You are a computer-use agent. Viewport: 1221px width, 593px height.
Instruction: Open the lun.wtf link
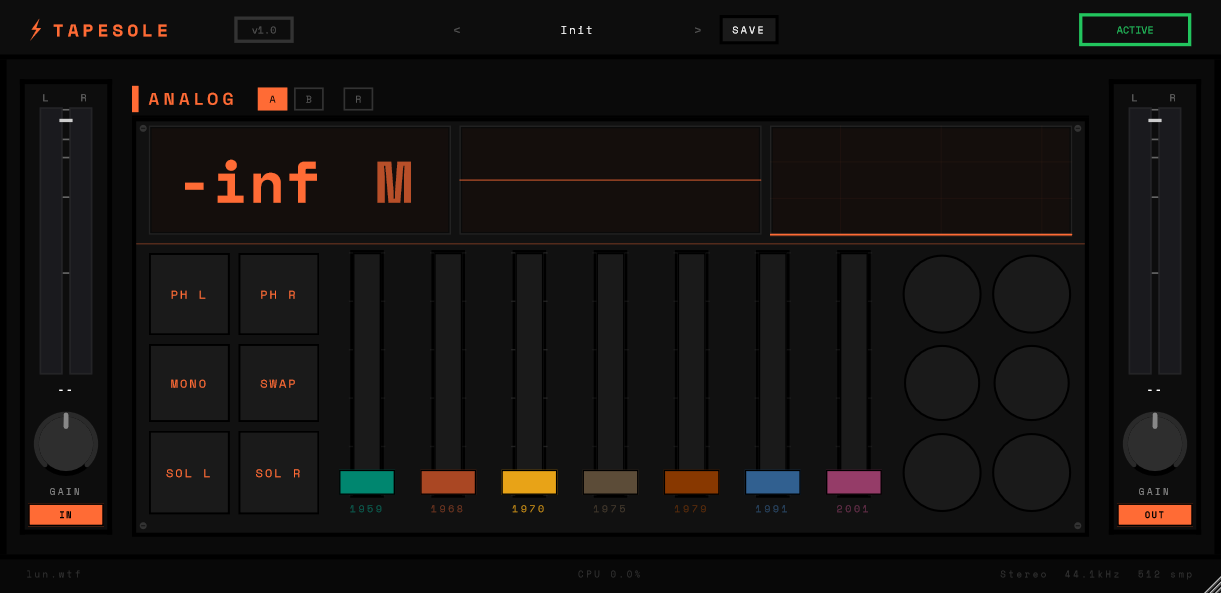coord(55,574)
